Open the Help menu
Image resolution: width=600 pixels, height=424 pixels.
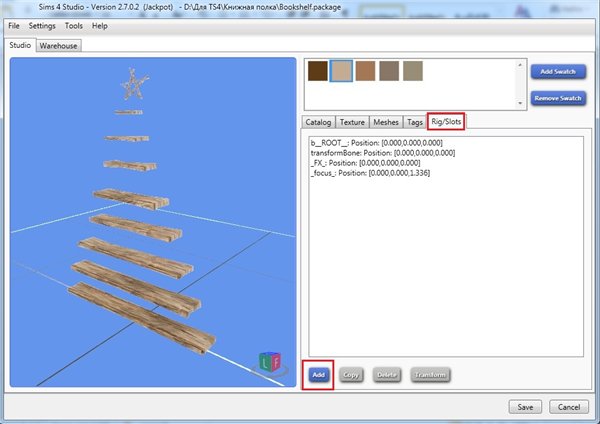coord(100,25)
